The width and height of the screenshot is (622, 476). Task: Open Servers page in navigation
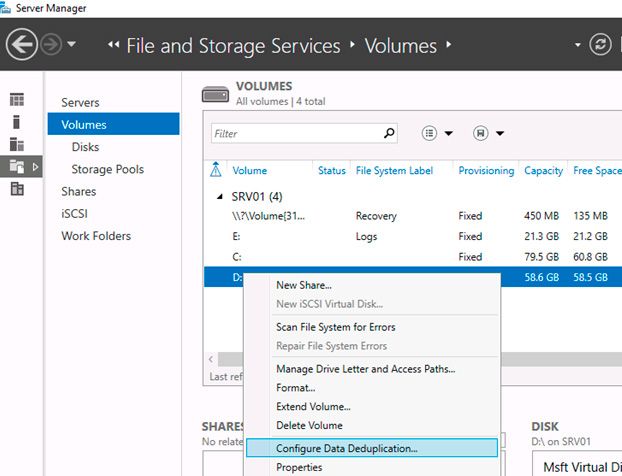80,103
